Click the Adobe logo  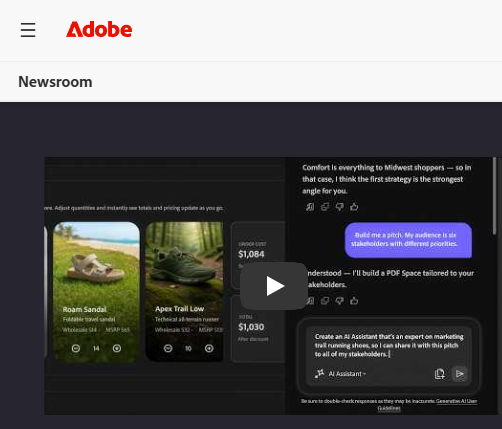coord(99,29)
